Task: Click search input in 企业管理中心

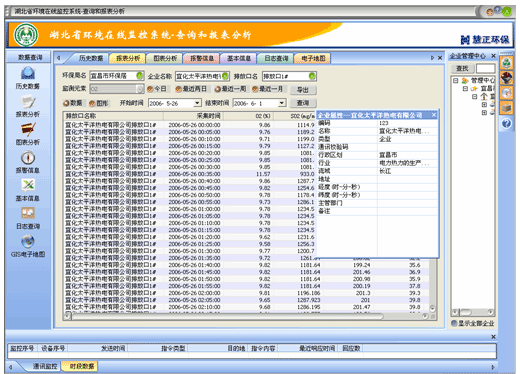Action: 485,68
